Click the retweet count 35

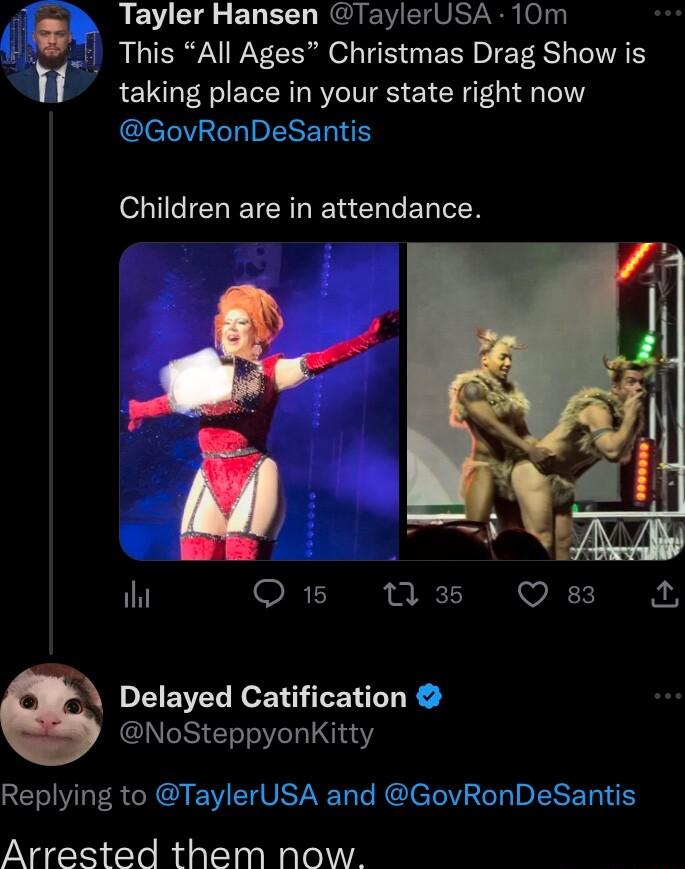pyautogui.click(x=434, y=595)
